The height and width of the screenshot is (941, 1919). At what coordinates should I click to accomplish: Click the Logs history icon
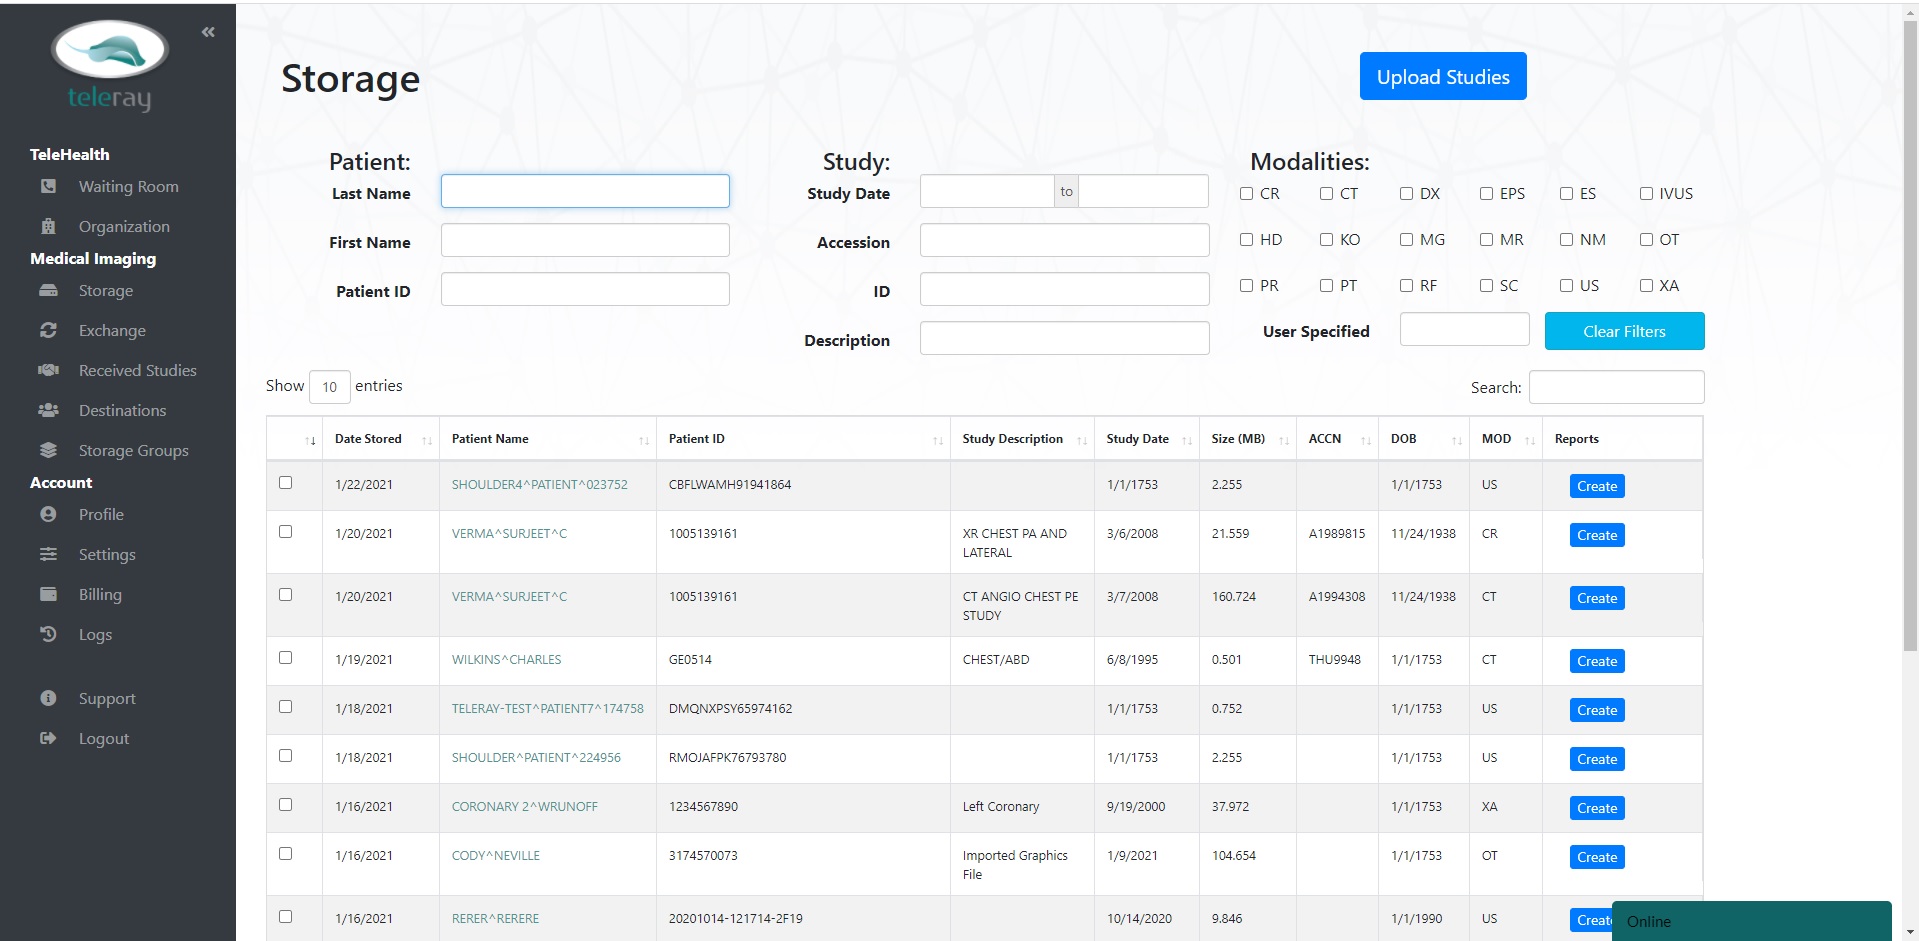(48, 634)
